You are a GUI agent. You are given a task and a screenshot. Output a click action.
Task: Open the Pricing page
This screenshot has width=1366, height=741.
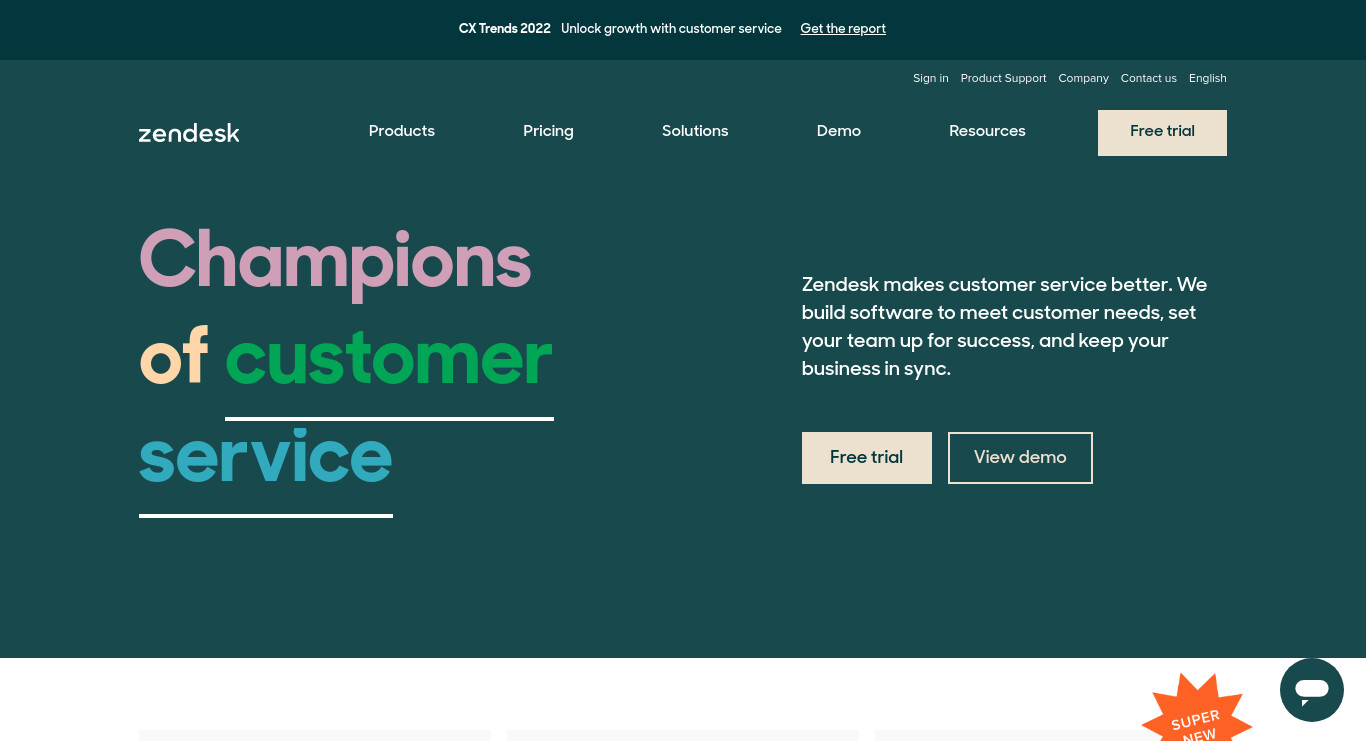(x=548, y=131)
